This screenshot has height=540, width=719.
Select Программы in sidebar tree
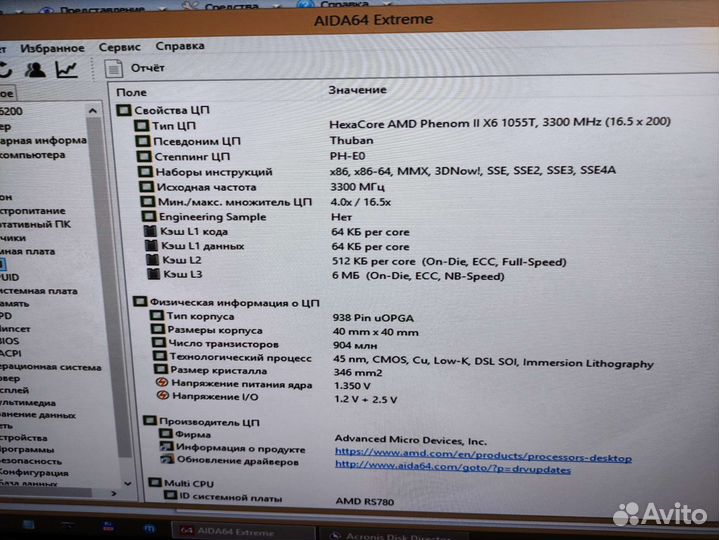[x=27, y=449]
